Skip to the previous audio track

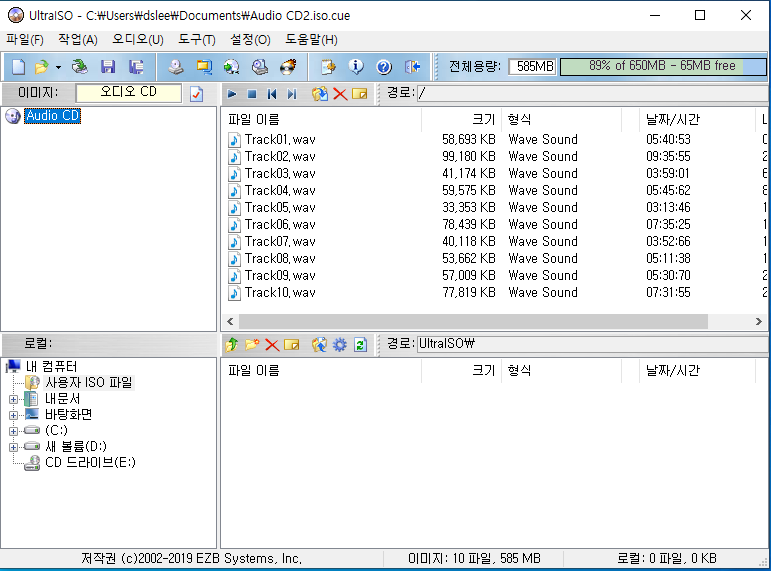point(272,93)
